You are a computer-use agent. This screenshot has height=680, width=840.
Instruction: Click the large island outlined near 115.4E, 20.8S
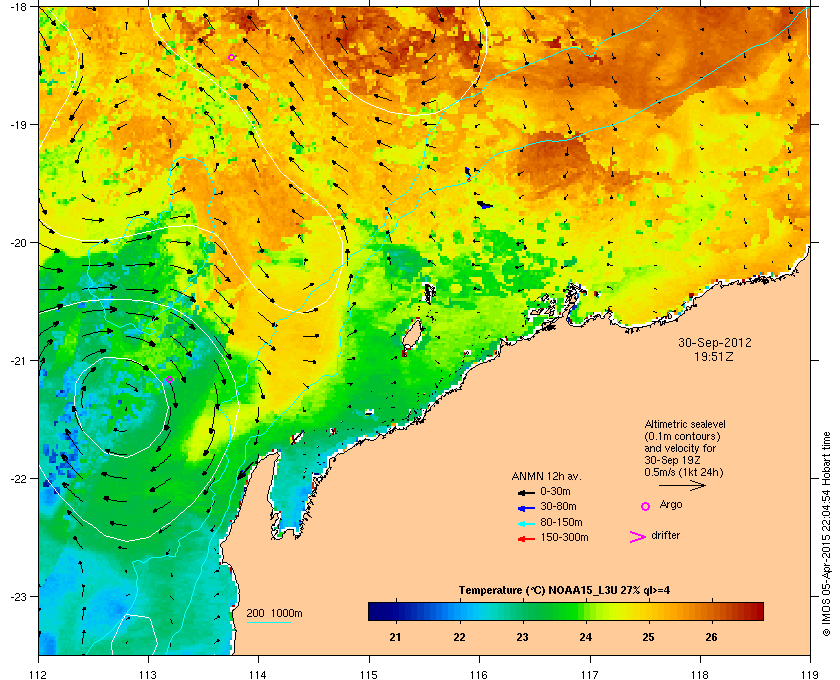(x=412, y=335)
